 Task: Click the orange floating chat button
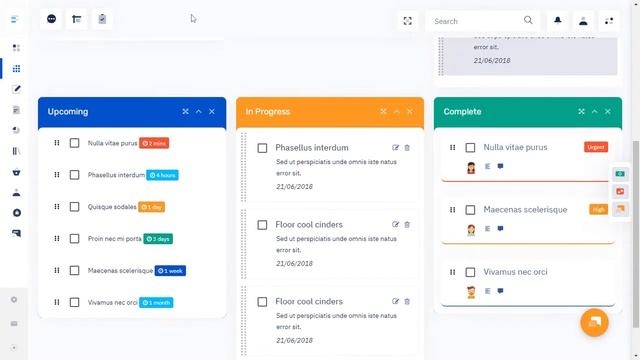point(594,322)
